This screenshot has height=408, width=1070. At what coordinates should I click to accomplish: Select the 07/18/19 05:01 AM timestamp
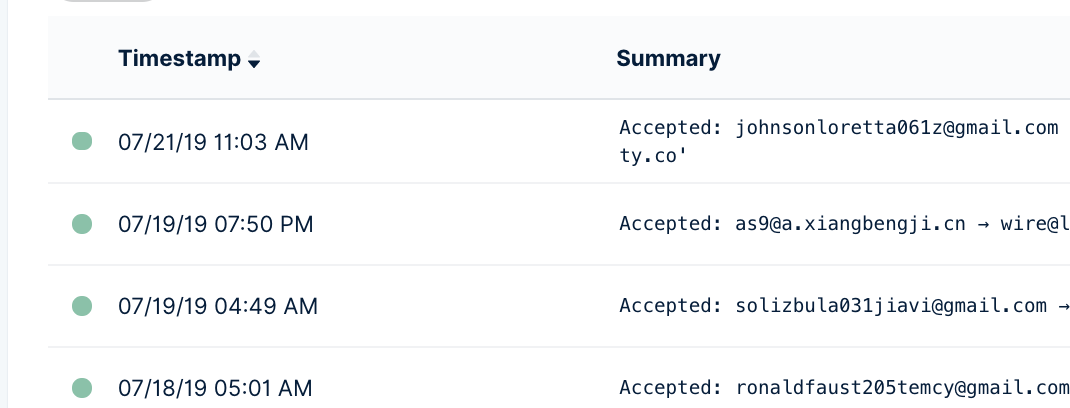click(x=215, y=388)
